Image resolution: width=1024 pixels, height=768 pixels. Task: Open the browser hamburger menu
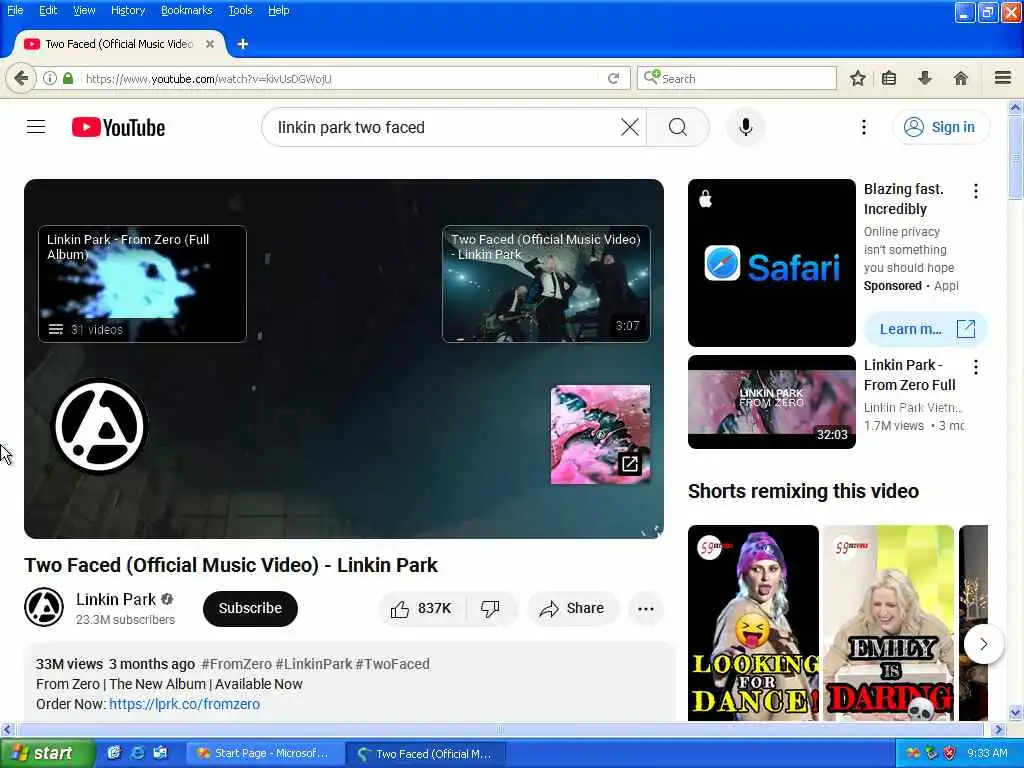click(x=1003, y=78)
